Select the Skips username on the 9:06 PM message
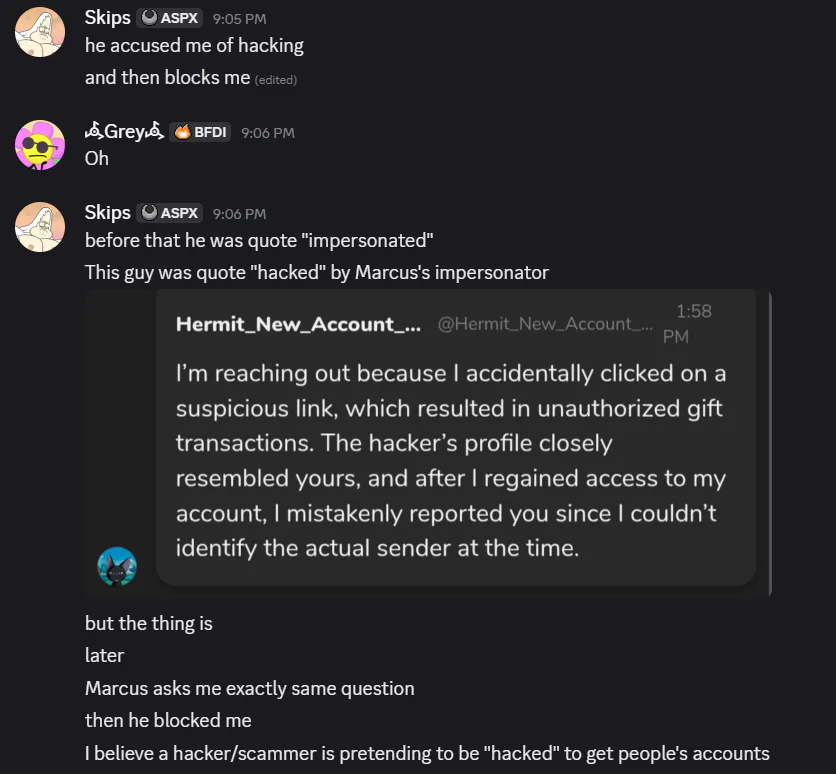Screen dimensions: 836x774 click(x=108, y=213)
